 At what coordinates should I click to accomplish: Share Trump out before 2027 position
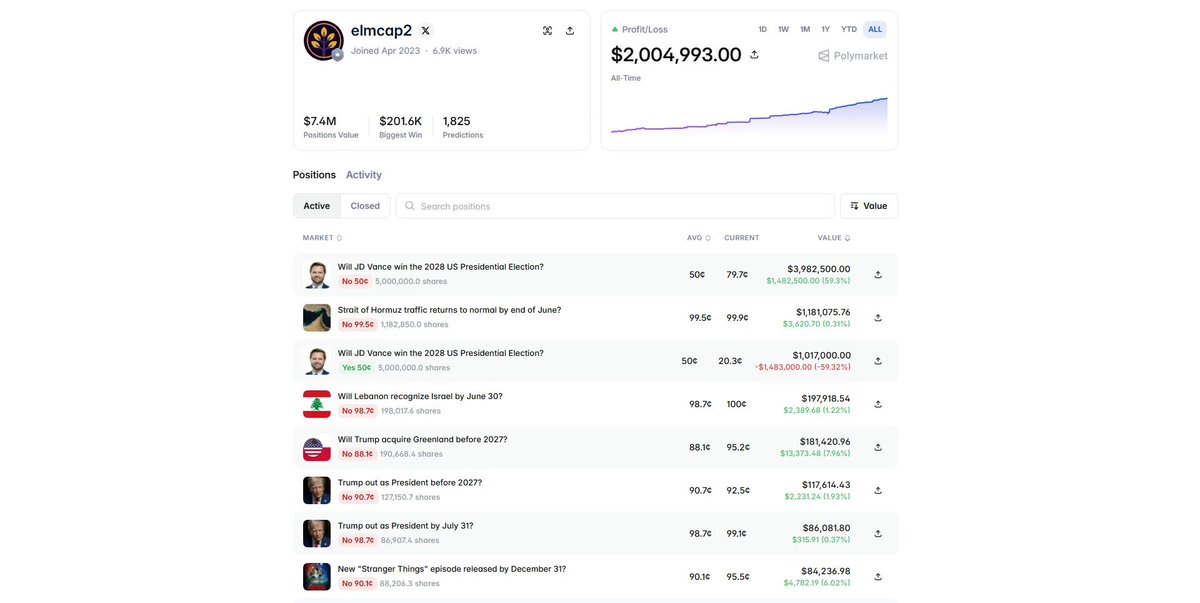pyautogui.click(x=878, y=490)
